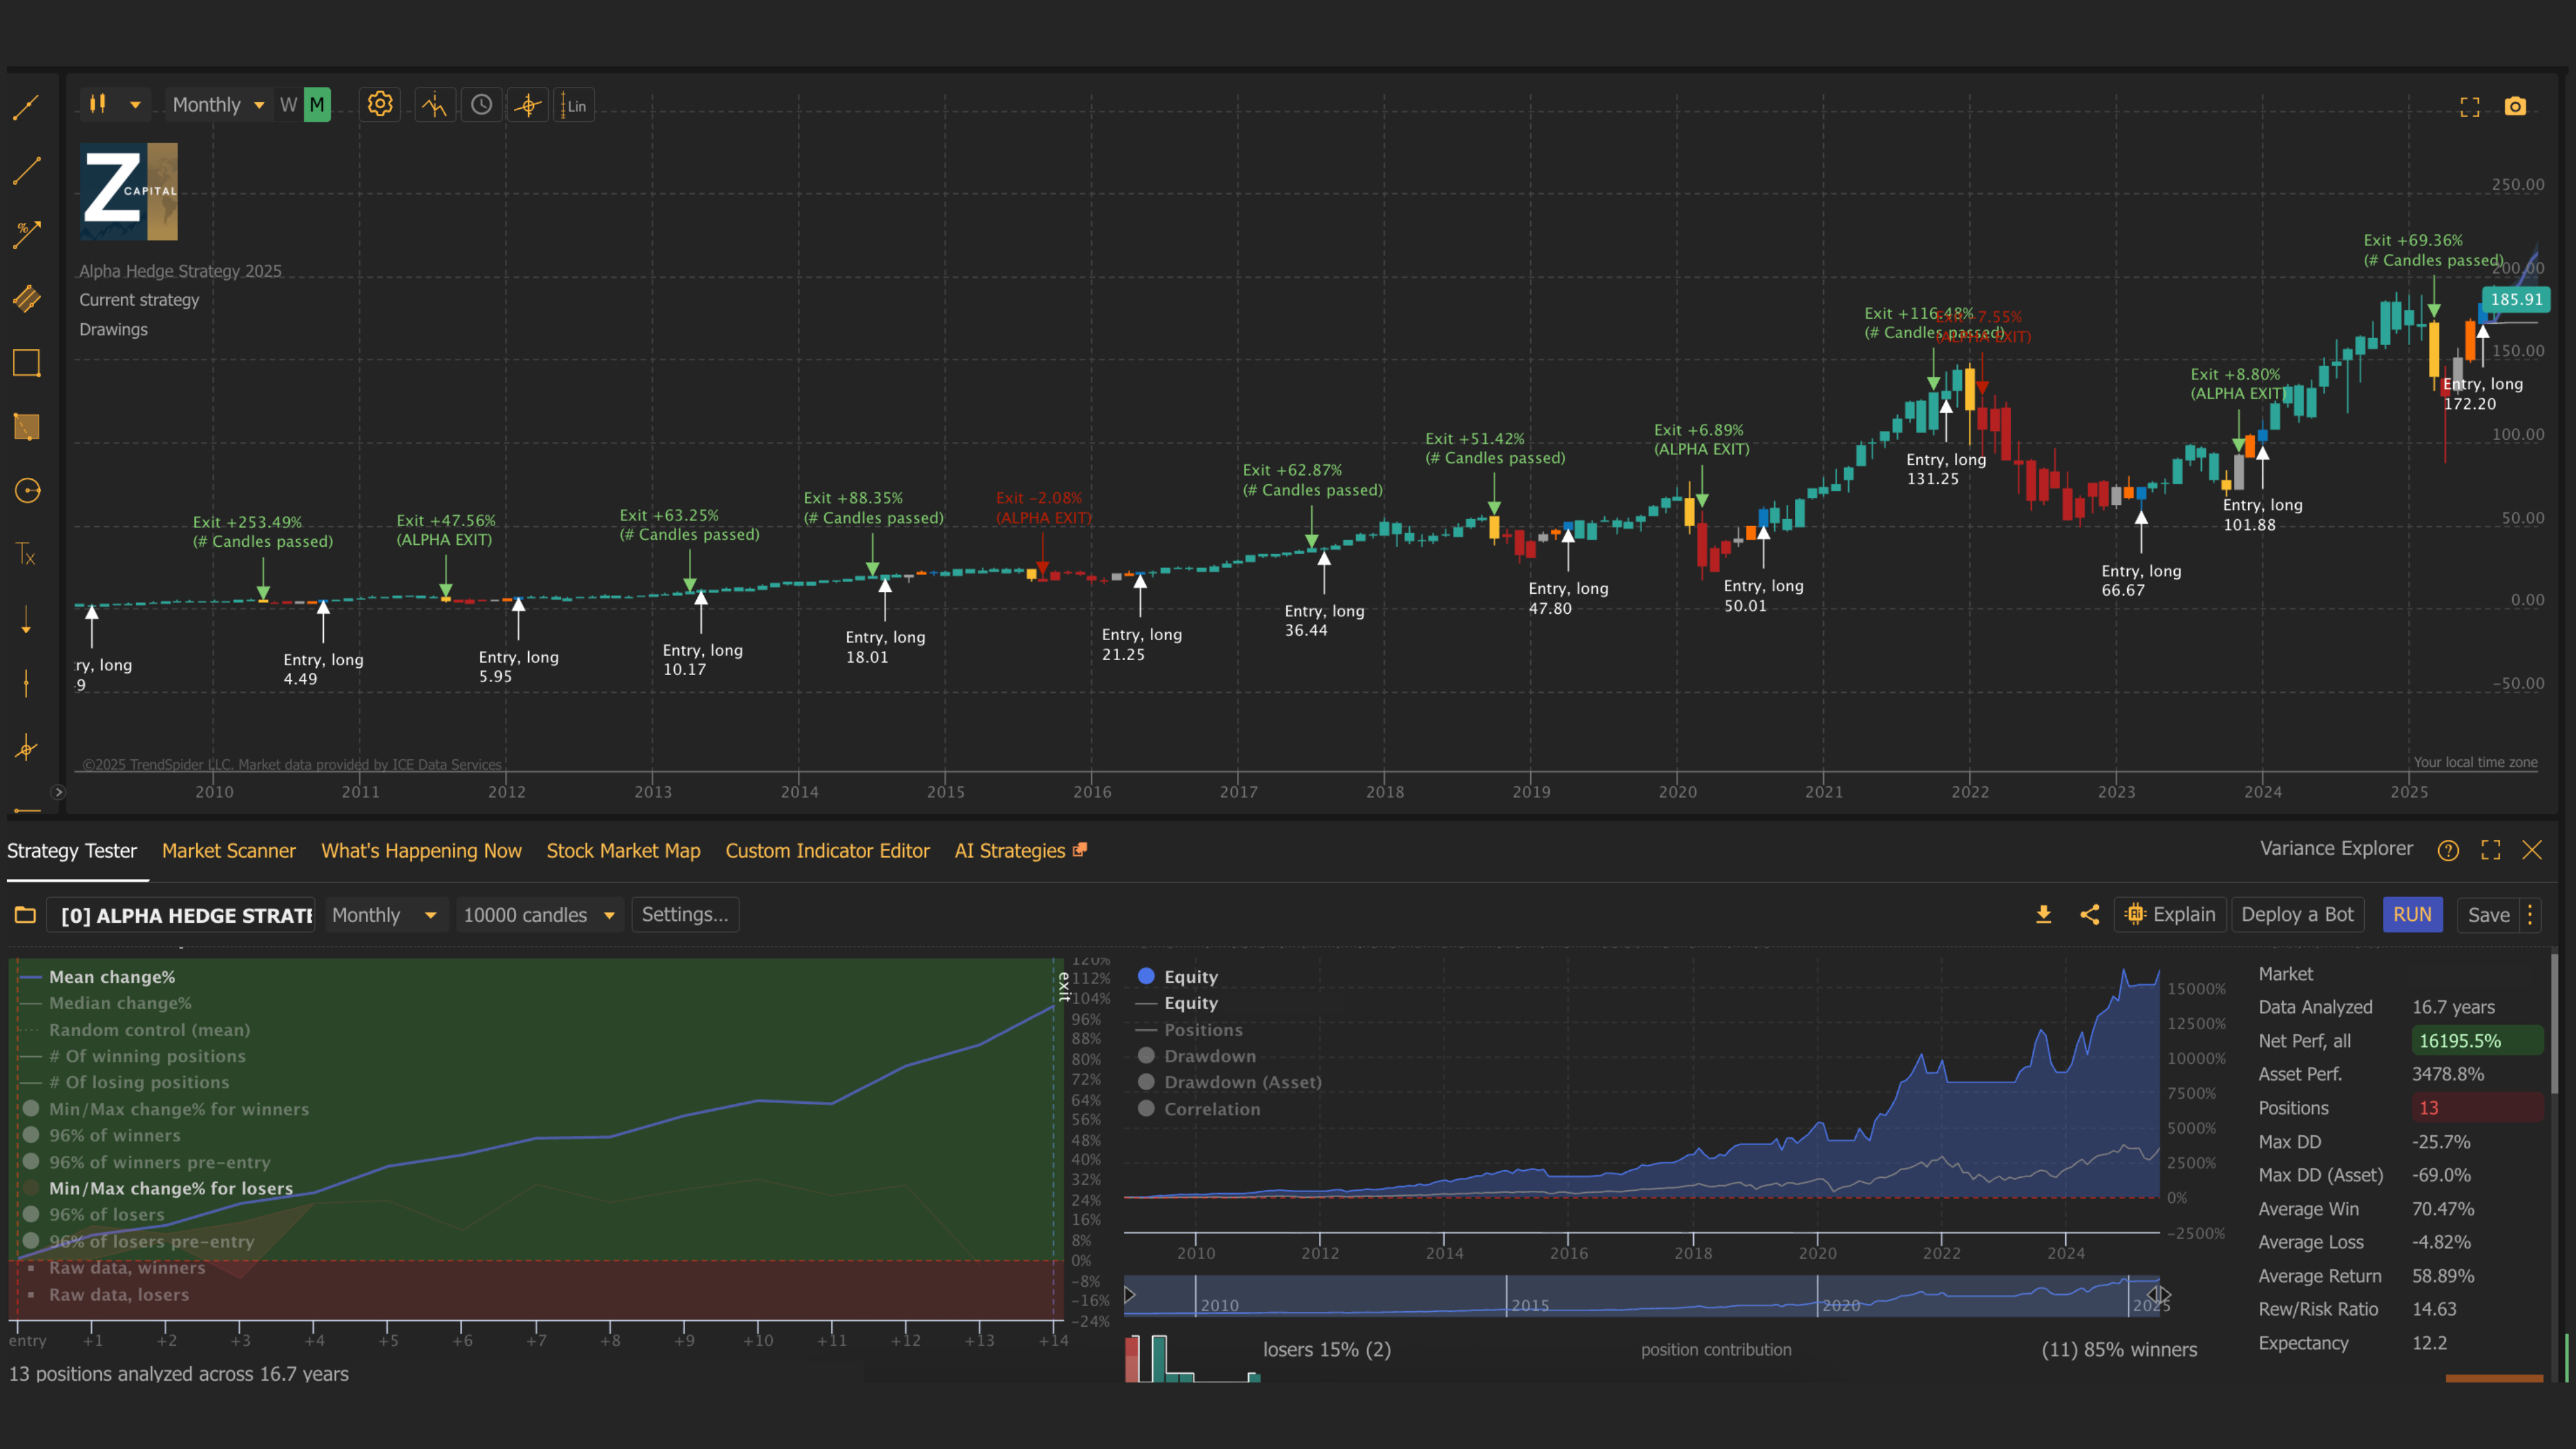The image size is (2576, 1449).
Task: Switch to Market Scanner tab
Action: tap(228, 850)
